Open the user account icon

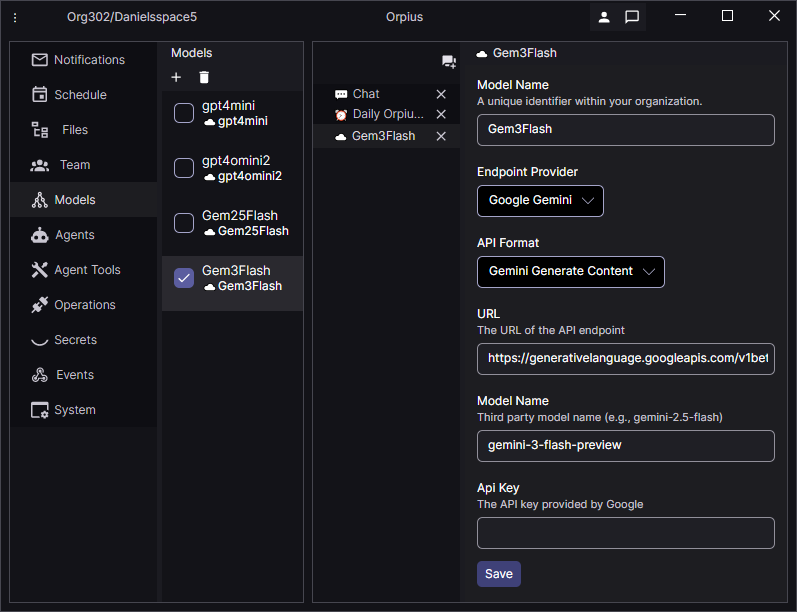(604, 17)
